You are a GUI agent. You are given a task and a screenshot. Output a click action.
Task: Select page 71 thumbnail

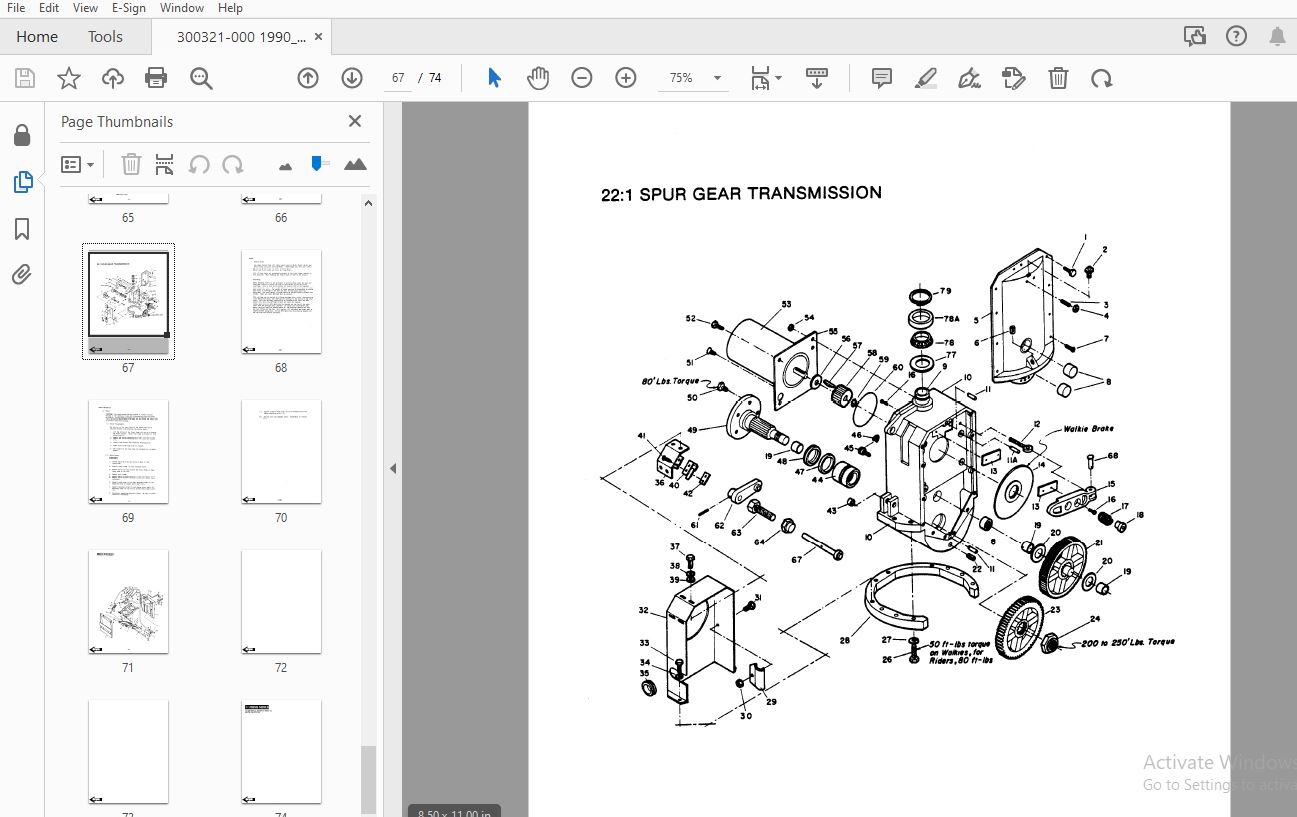pos(128,601)
